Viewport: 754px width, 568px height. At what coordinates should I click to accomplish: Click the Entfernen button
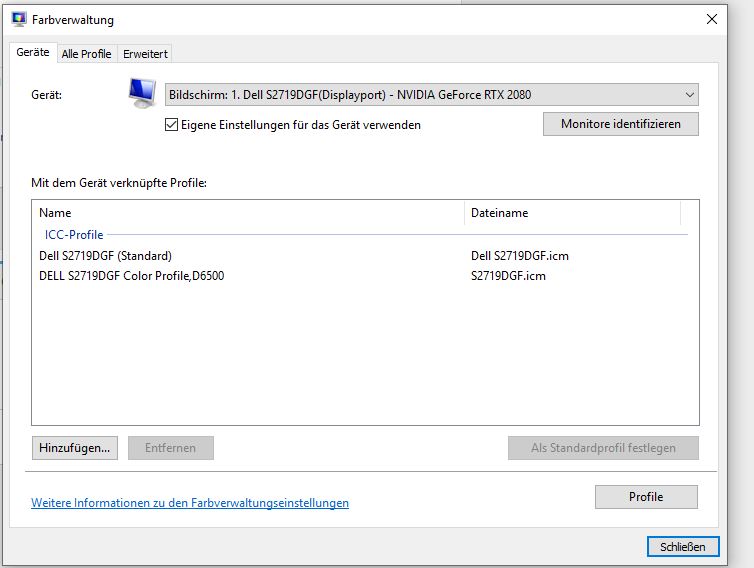coord(171,448)
